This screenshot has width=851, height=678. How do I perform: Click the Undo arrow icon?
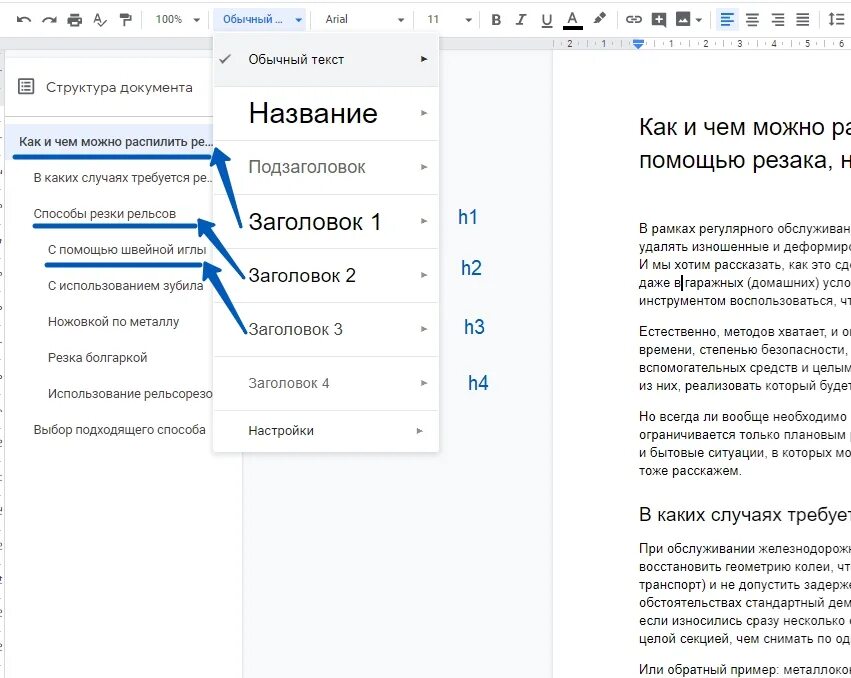(23, 20)
